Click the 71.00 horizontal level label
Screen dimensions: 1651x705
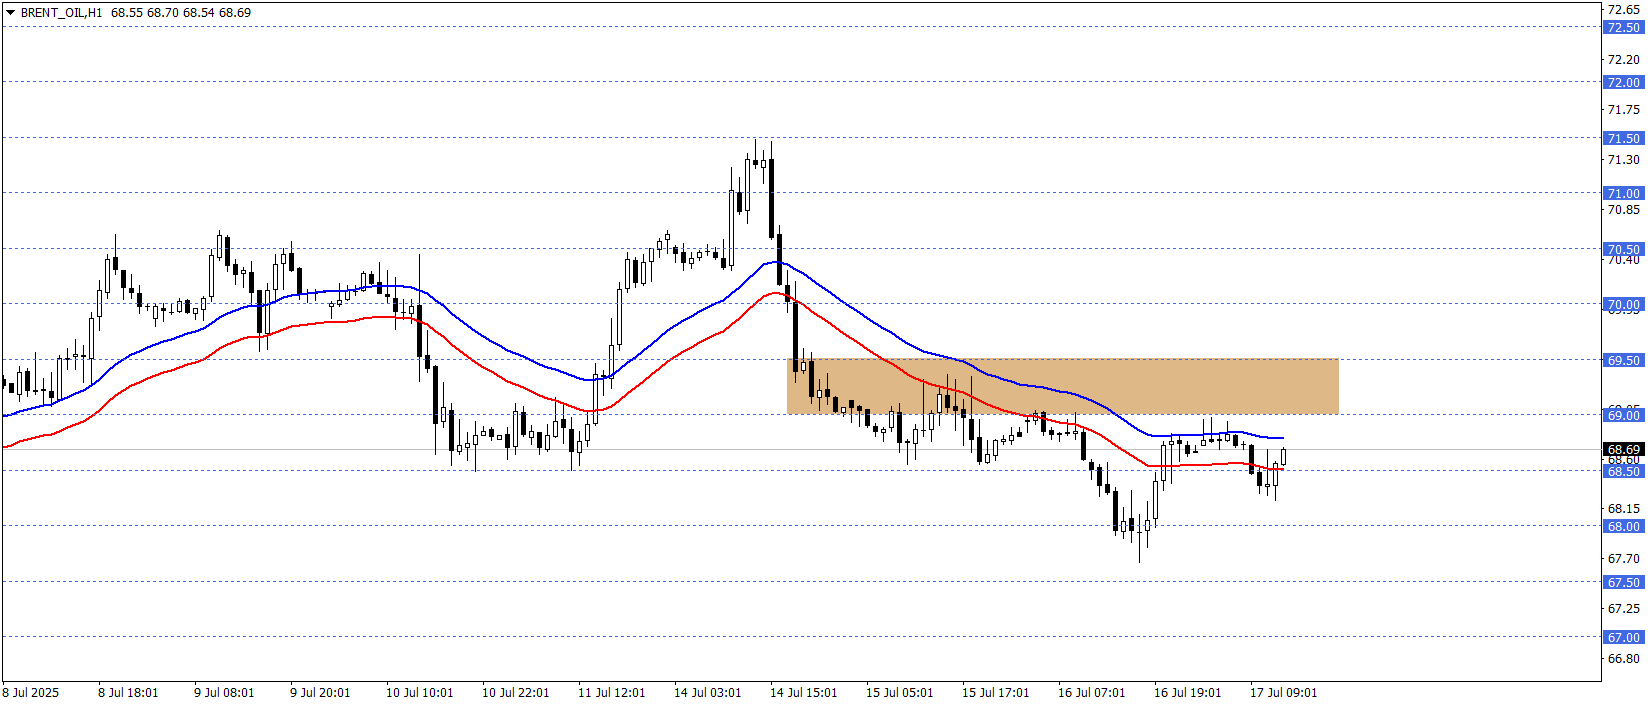pyautogui.click(x=1623, y=194)
